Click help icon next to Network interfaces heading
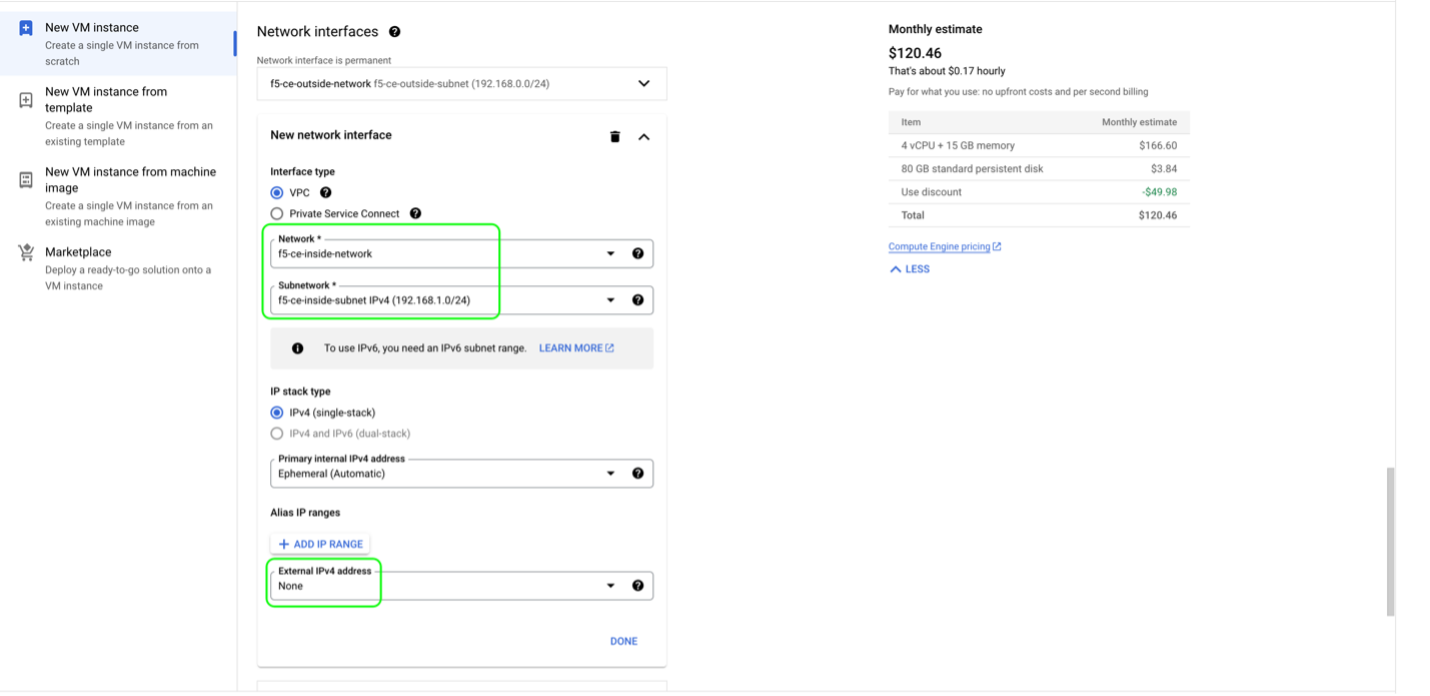This screenshot has height=696, width=1430. pos(394,32)
